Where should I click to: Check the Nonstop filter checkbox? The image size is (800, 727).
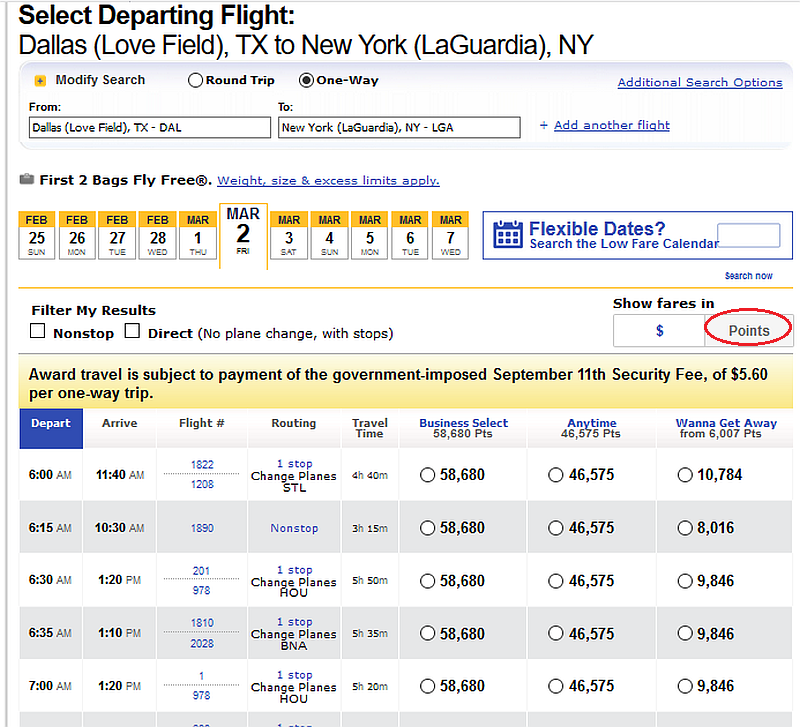[x=37, y=331]
